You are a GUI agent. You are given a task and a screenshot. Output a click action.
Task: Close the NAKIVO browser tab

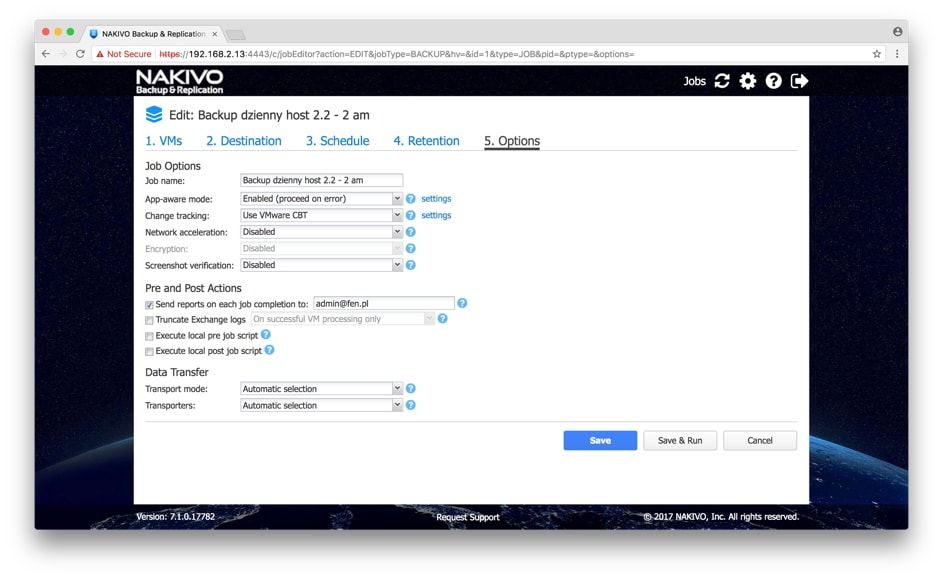(215, 34)
